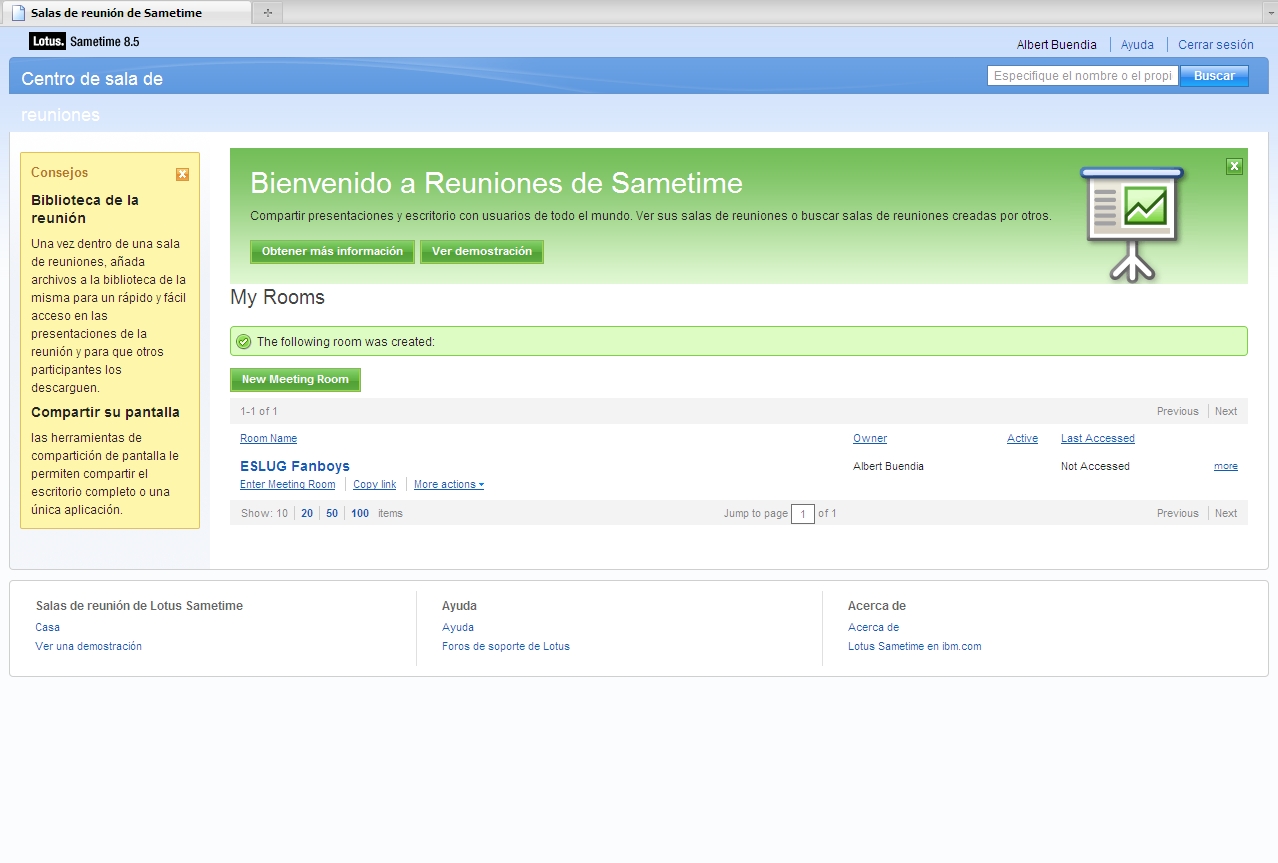
Task: Click the My Rooms heading
Action: 277,298
